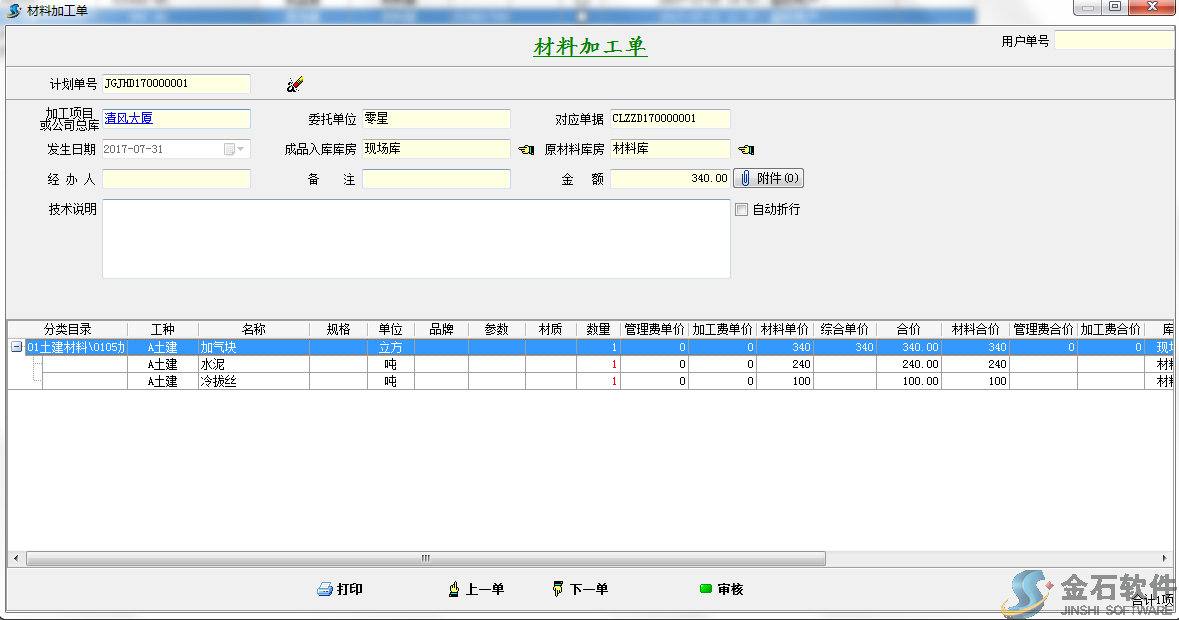1179x620 pixels.
Task: Collapse the 01土建材料 tree row
Action: click(16, 347)
